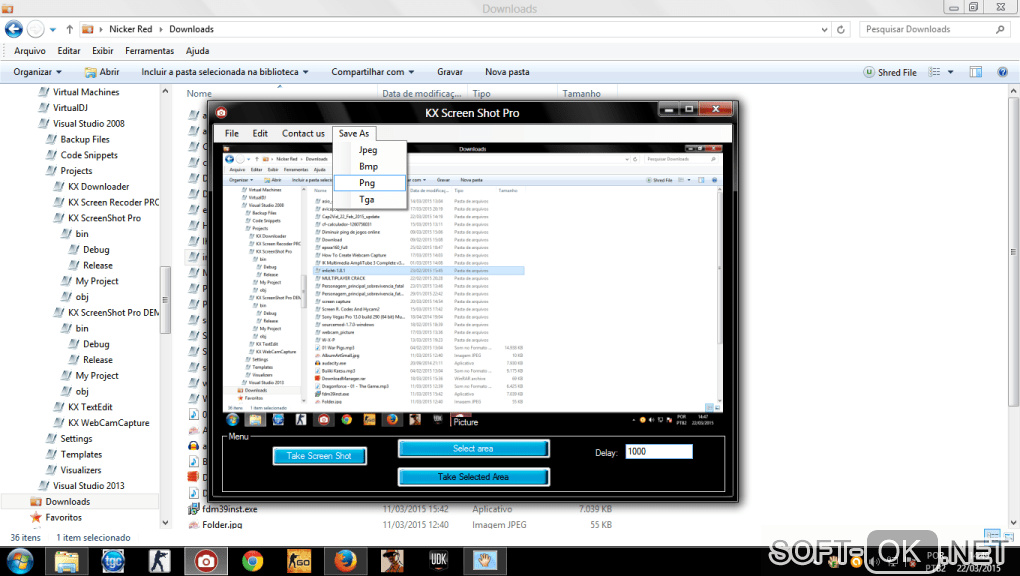
Task: Sort by the Tamanho column header
Action: (x=581, y=94)
